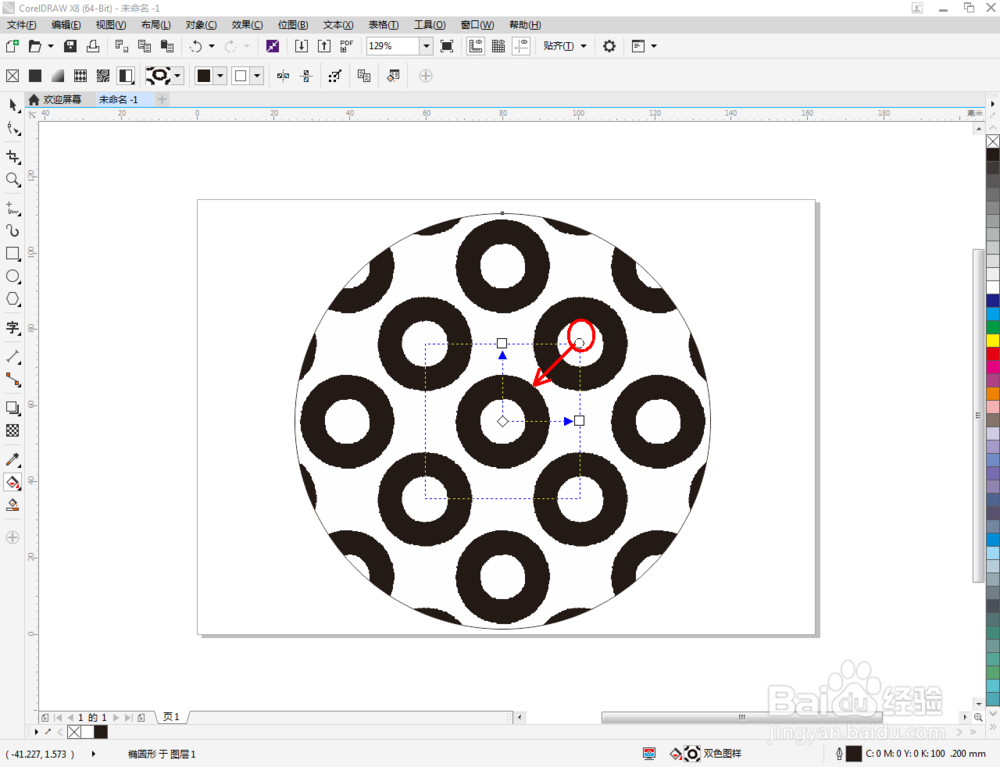
Task: Mirror tiles vertically button
Action: [x=306, y=76]
